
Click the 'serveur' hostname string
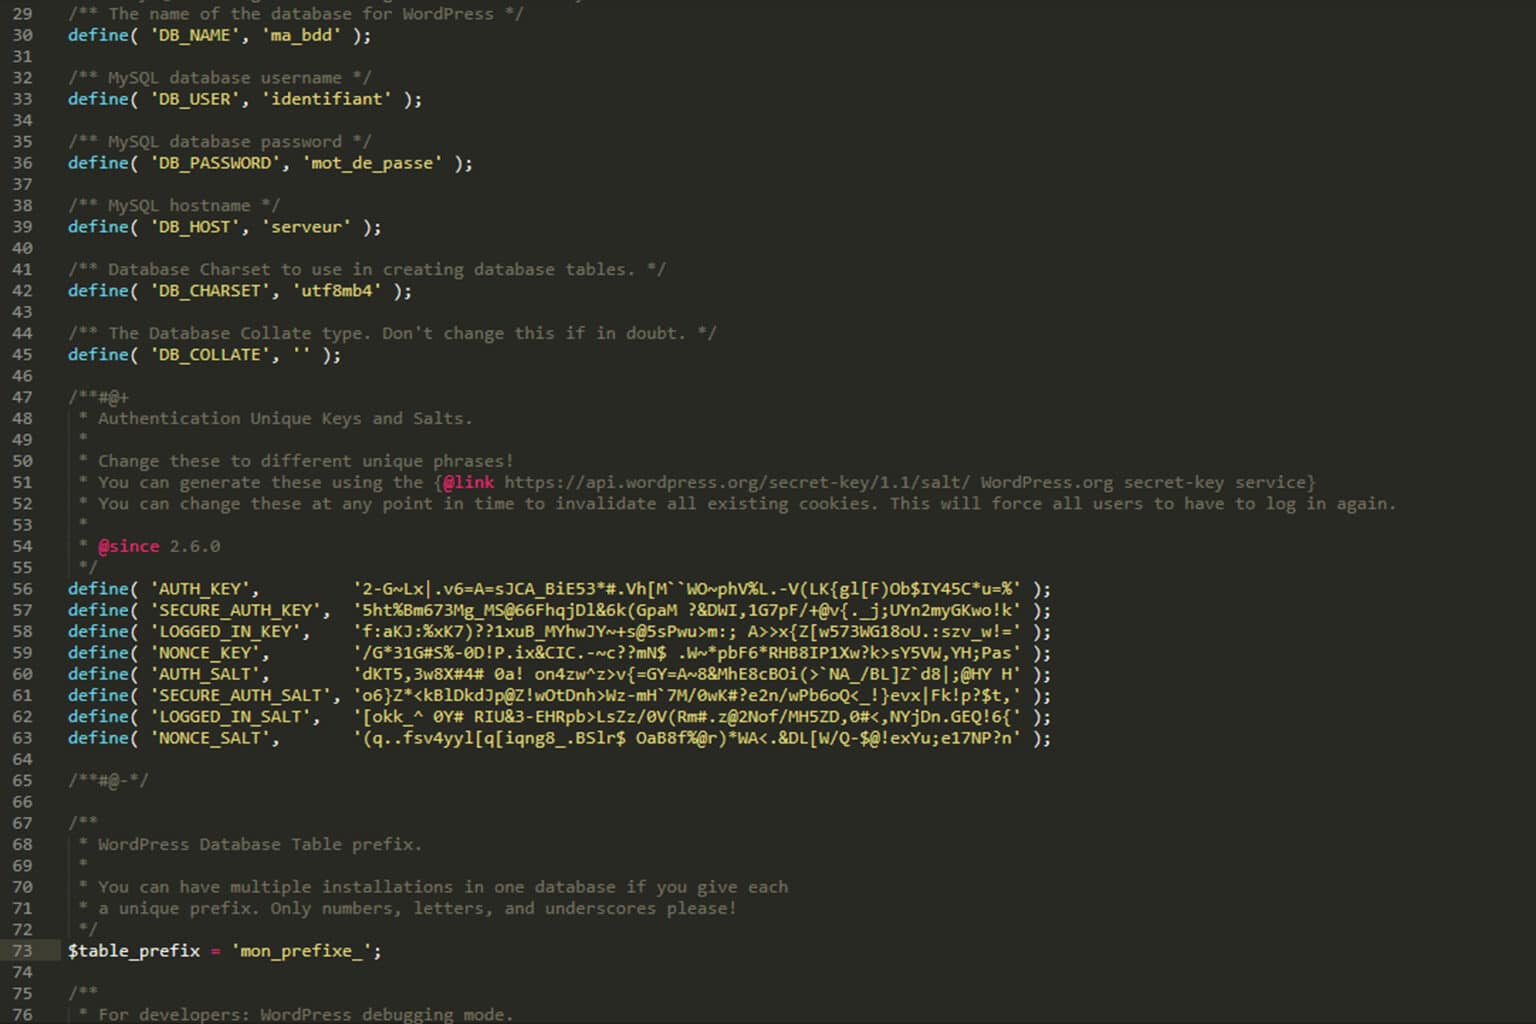(305, 227)
